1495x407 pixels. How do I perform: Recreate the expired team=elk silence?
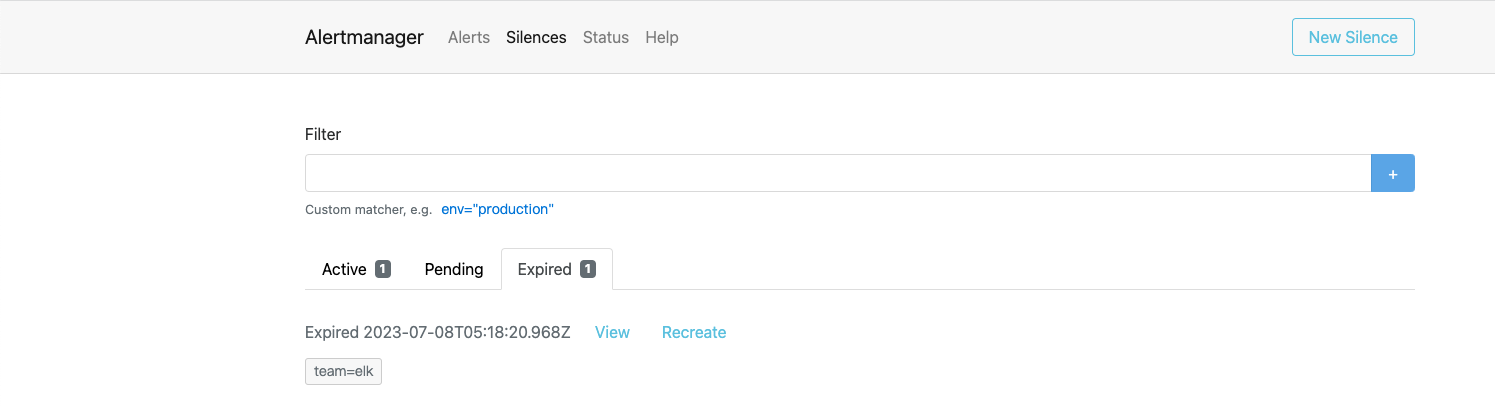pos(694,332)
